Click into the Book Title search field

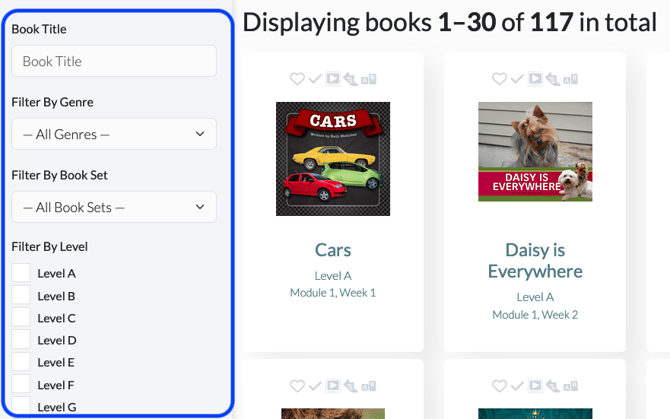114,61
